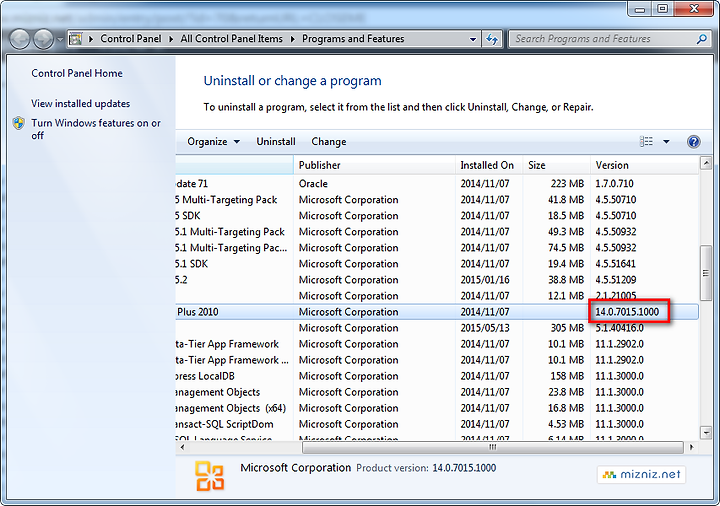Click the search magnifier icon
The image size is (720, 506).
[x=701, y=39]
